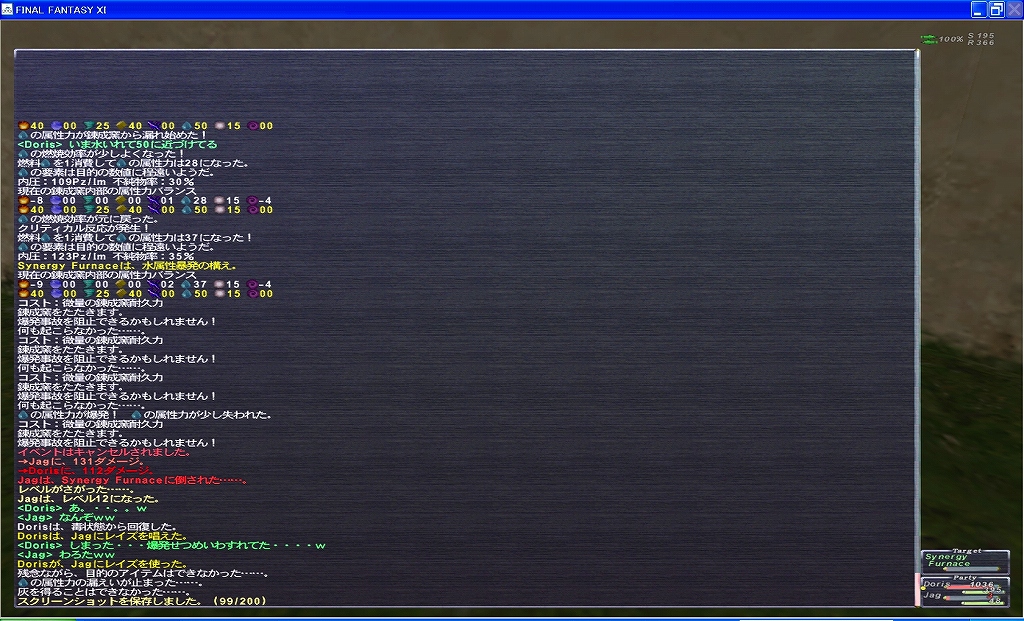The width and height of the screenshot is (1024, 621).
Task: Select Jag in the Party list
Action: click(x=933, y=596)
